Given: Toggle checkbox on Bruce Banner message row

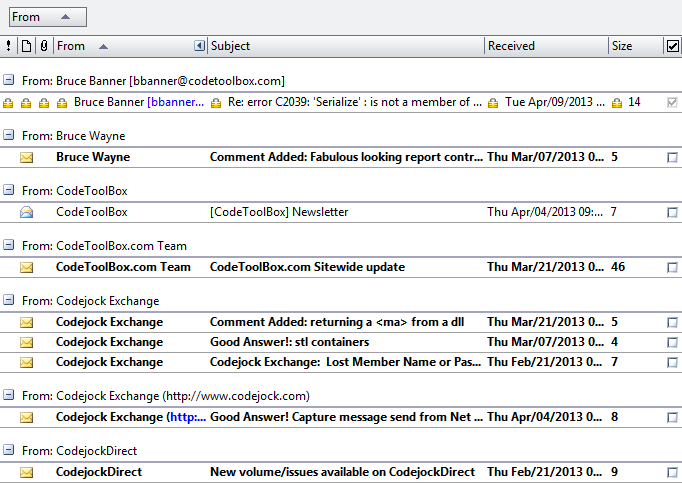Looking at the screenshot, I should (672, 103).
